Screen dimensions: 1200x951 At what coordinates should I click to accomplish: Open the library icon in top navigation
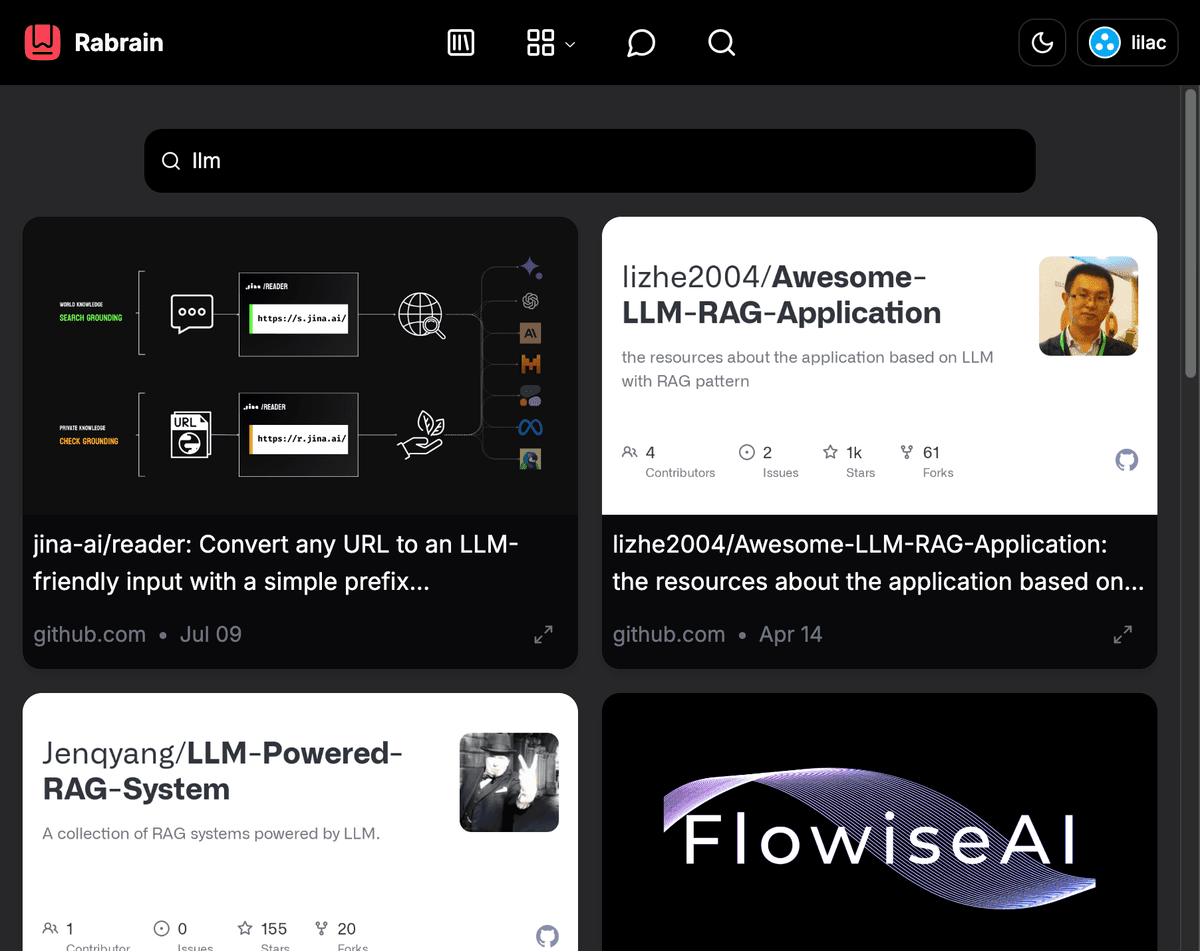461,42
